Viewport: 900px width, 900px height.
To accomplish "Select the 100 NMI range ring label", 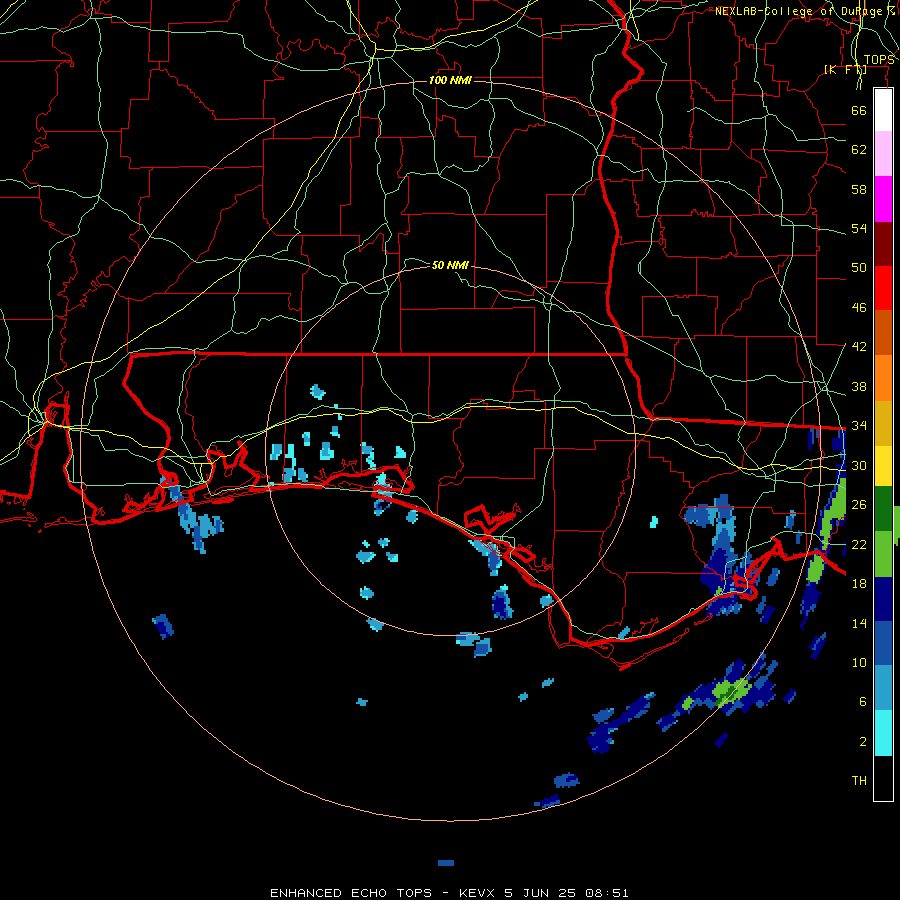I will pyautogui.click(x=450, y=80).
